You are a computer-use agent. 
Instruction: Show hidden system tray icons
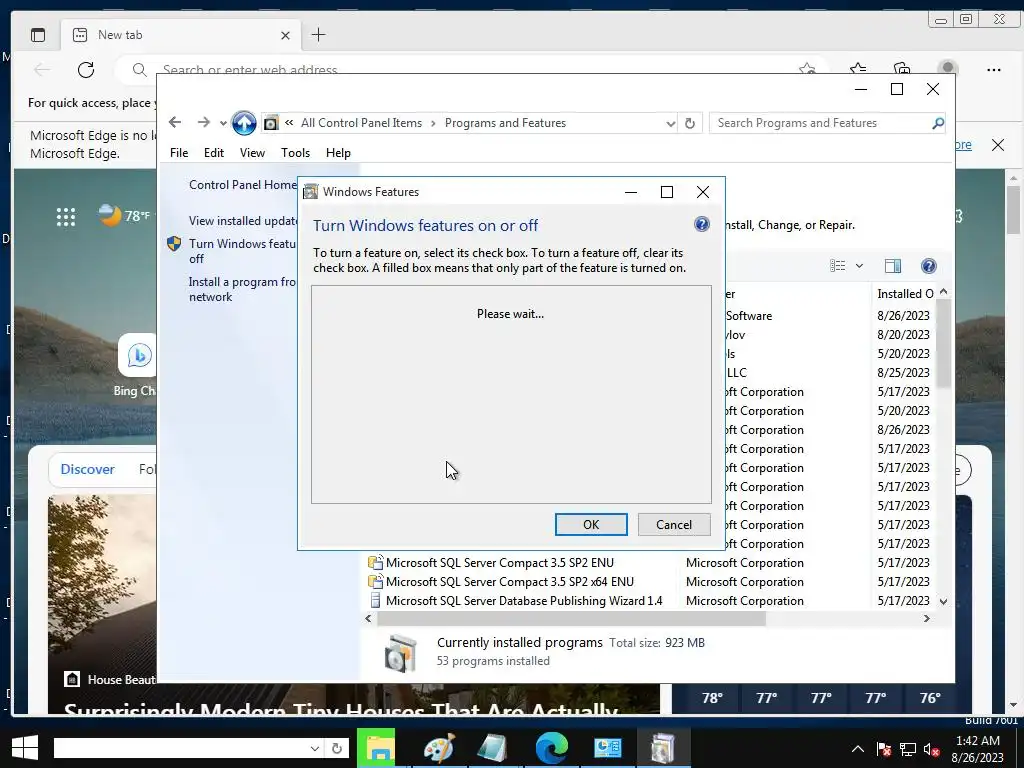click(x=858, y=749)
